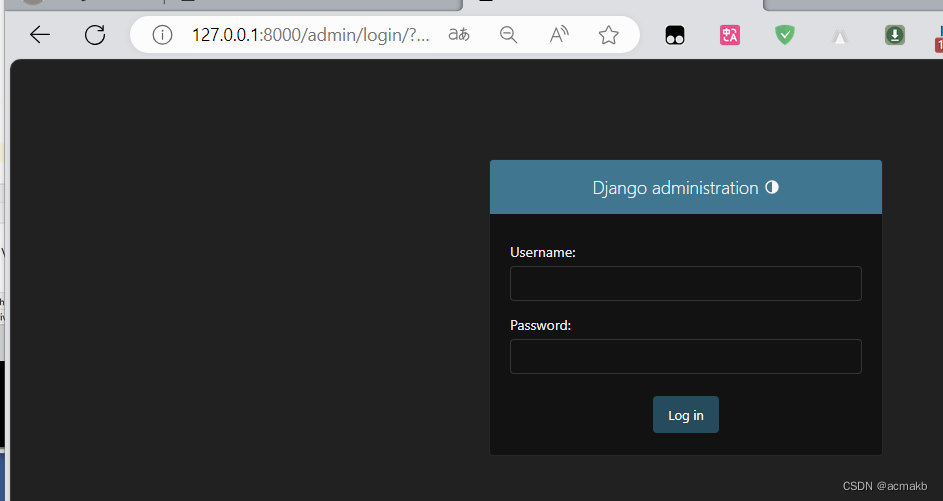The width and height of the screenshot is (943, 501).
Task: Toggle Django admin light/dark theme
Action: tap(772, 188)
